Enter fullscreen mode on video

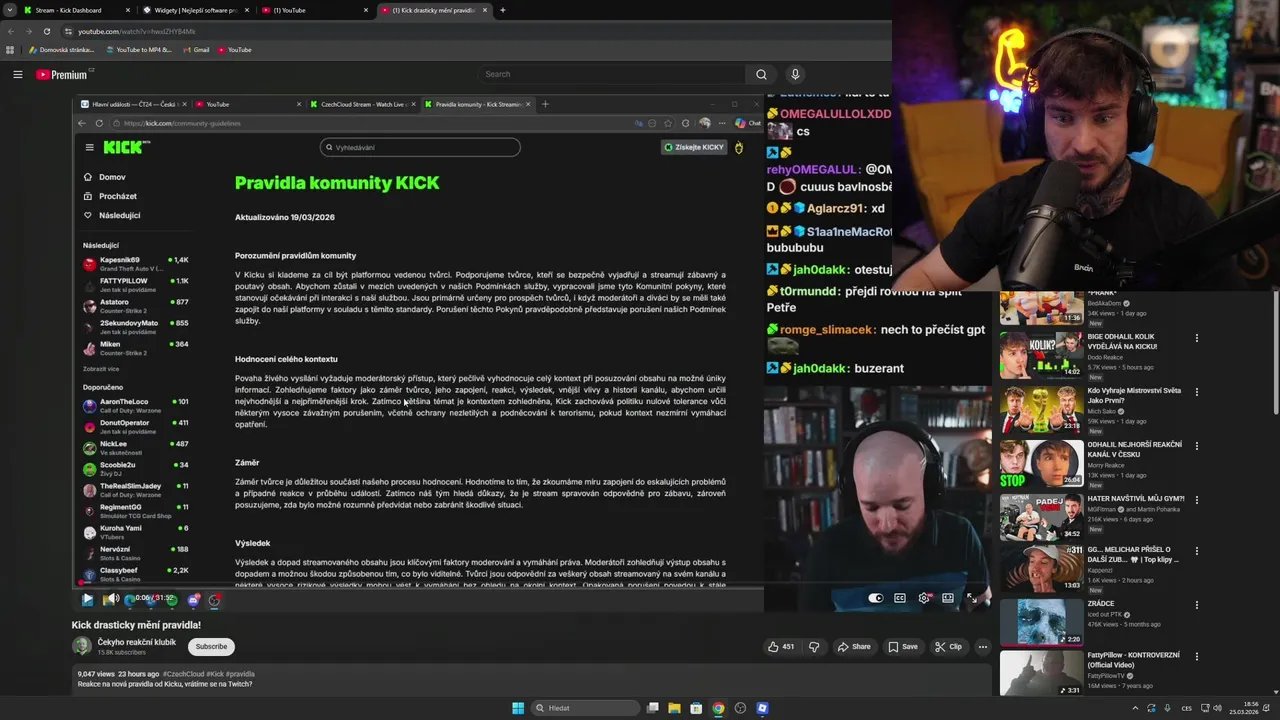click(971, 598)
